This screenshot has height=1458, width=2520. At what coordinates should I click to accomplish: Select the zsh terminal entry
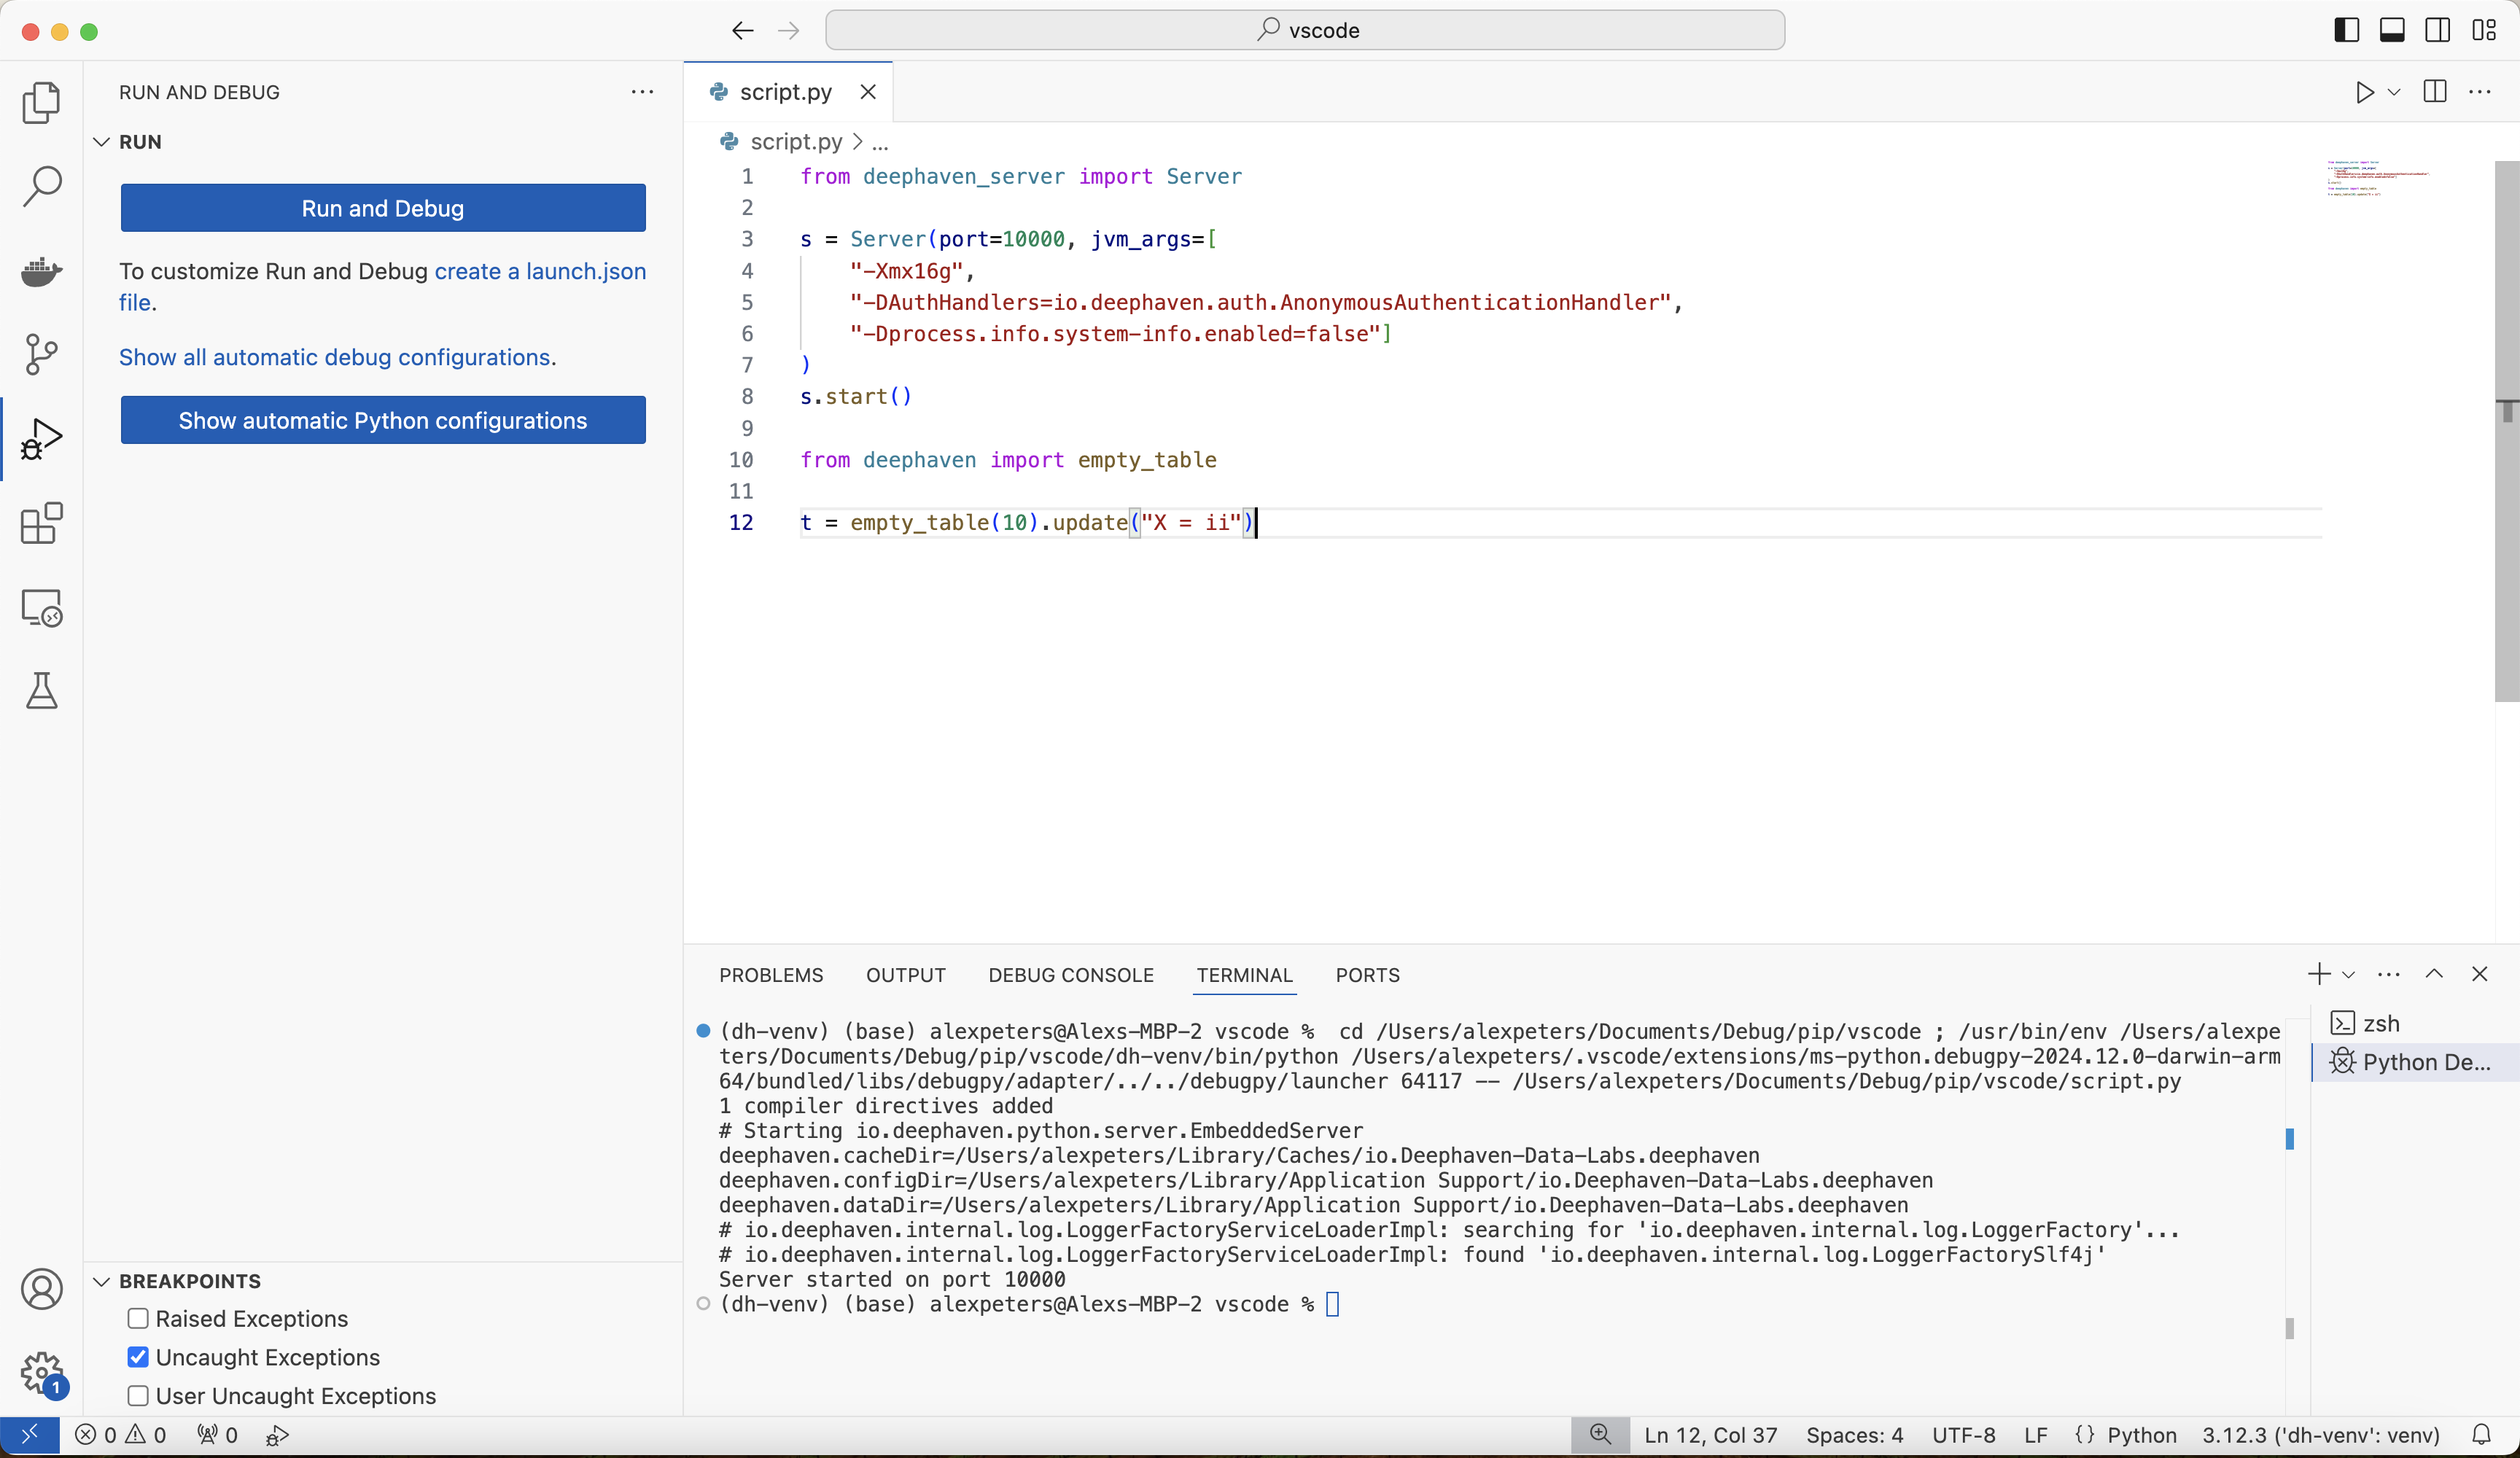tap(2380, 1023)
